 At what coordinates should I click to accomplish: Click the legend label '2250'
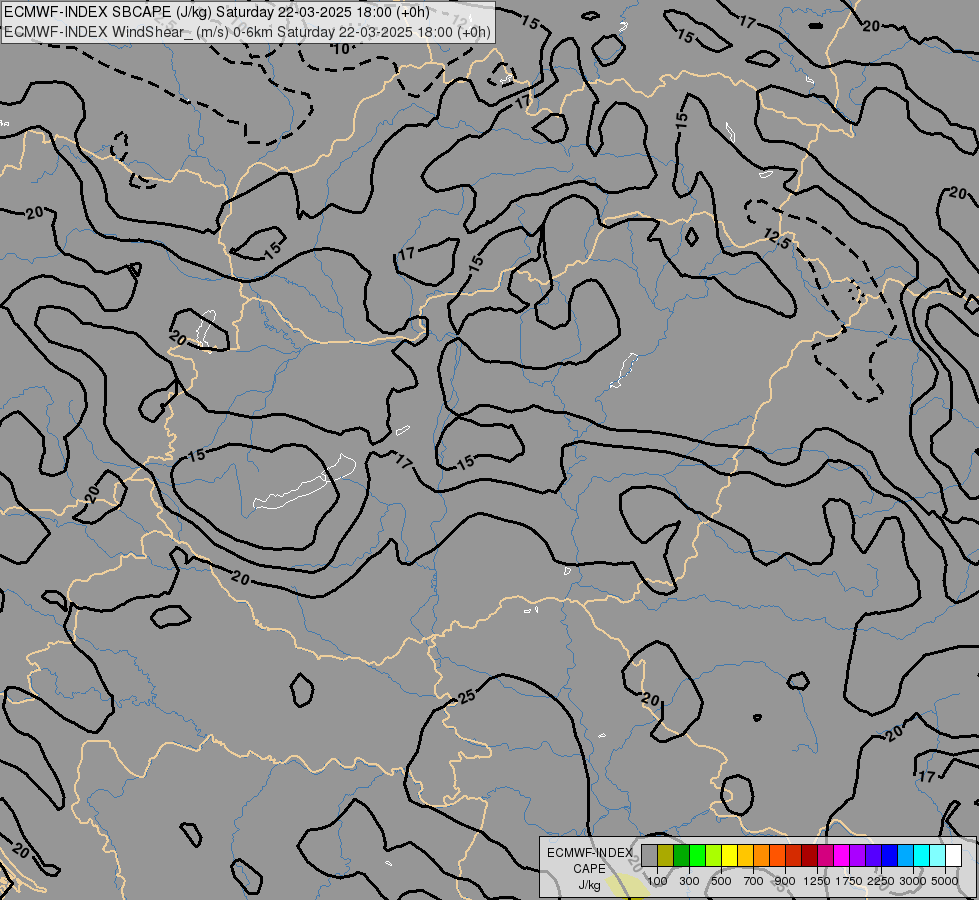coord(881,881)
